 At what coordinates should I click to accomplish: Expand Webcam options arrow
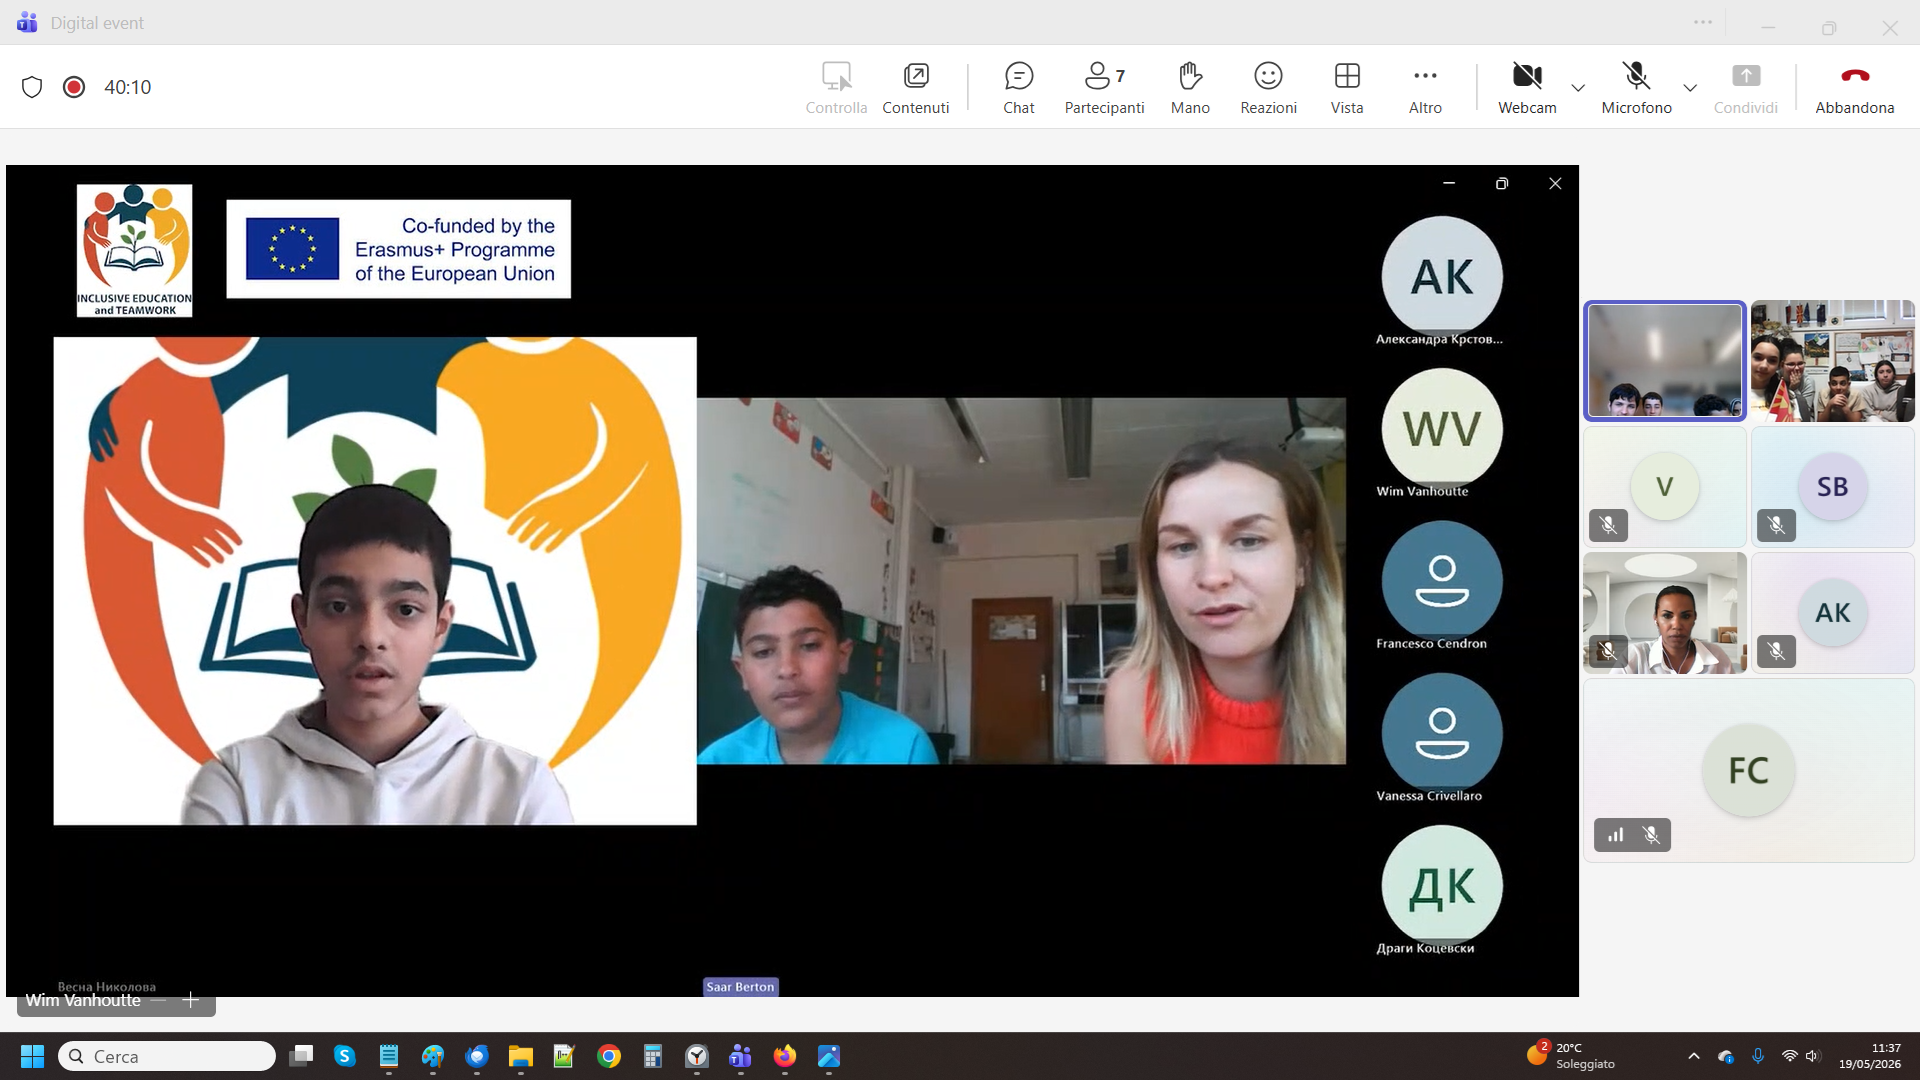pos(1578,88)
